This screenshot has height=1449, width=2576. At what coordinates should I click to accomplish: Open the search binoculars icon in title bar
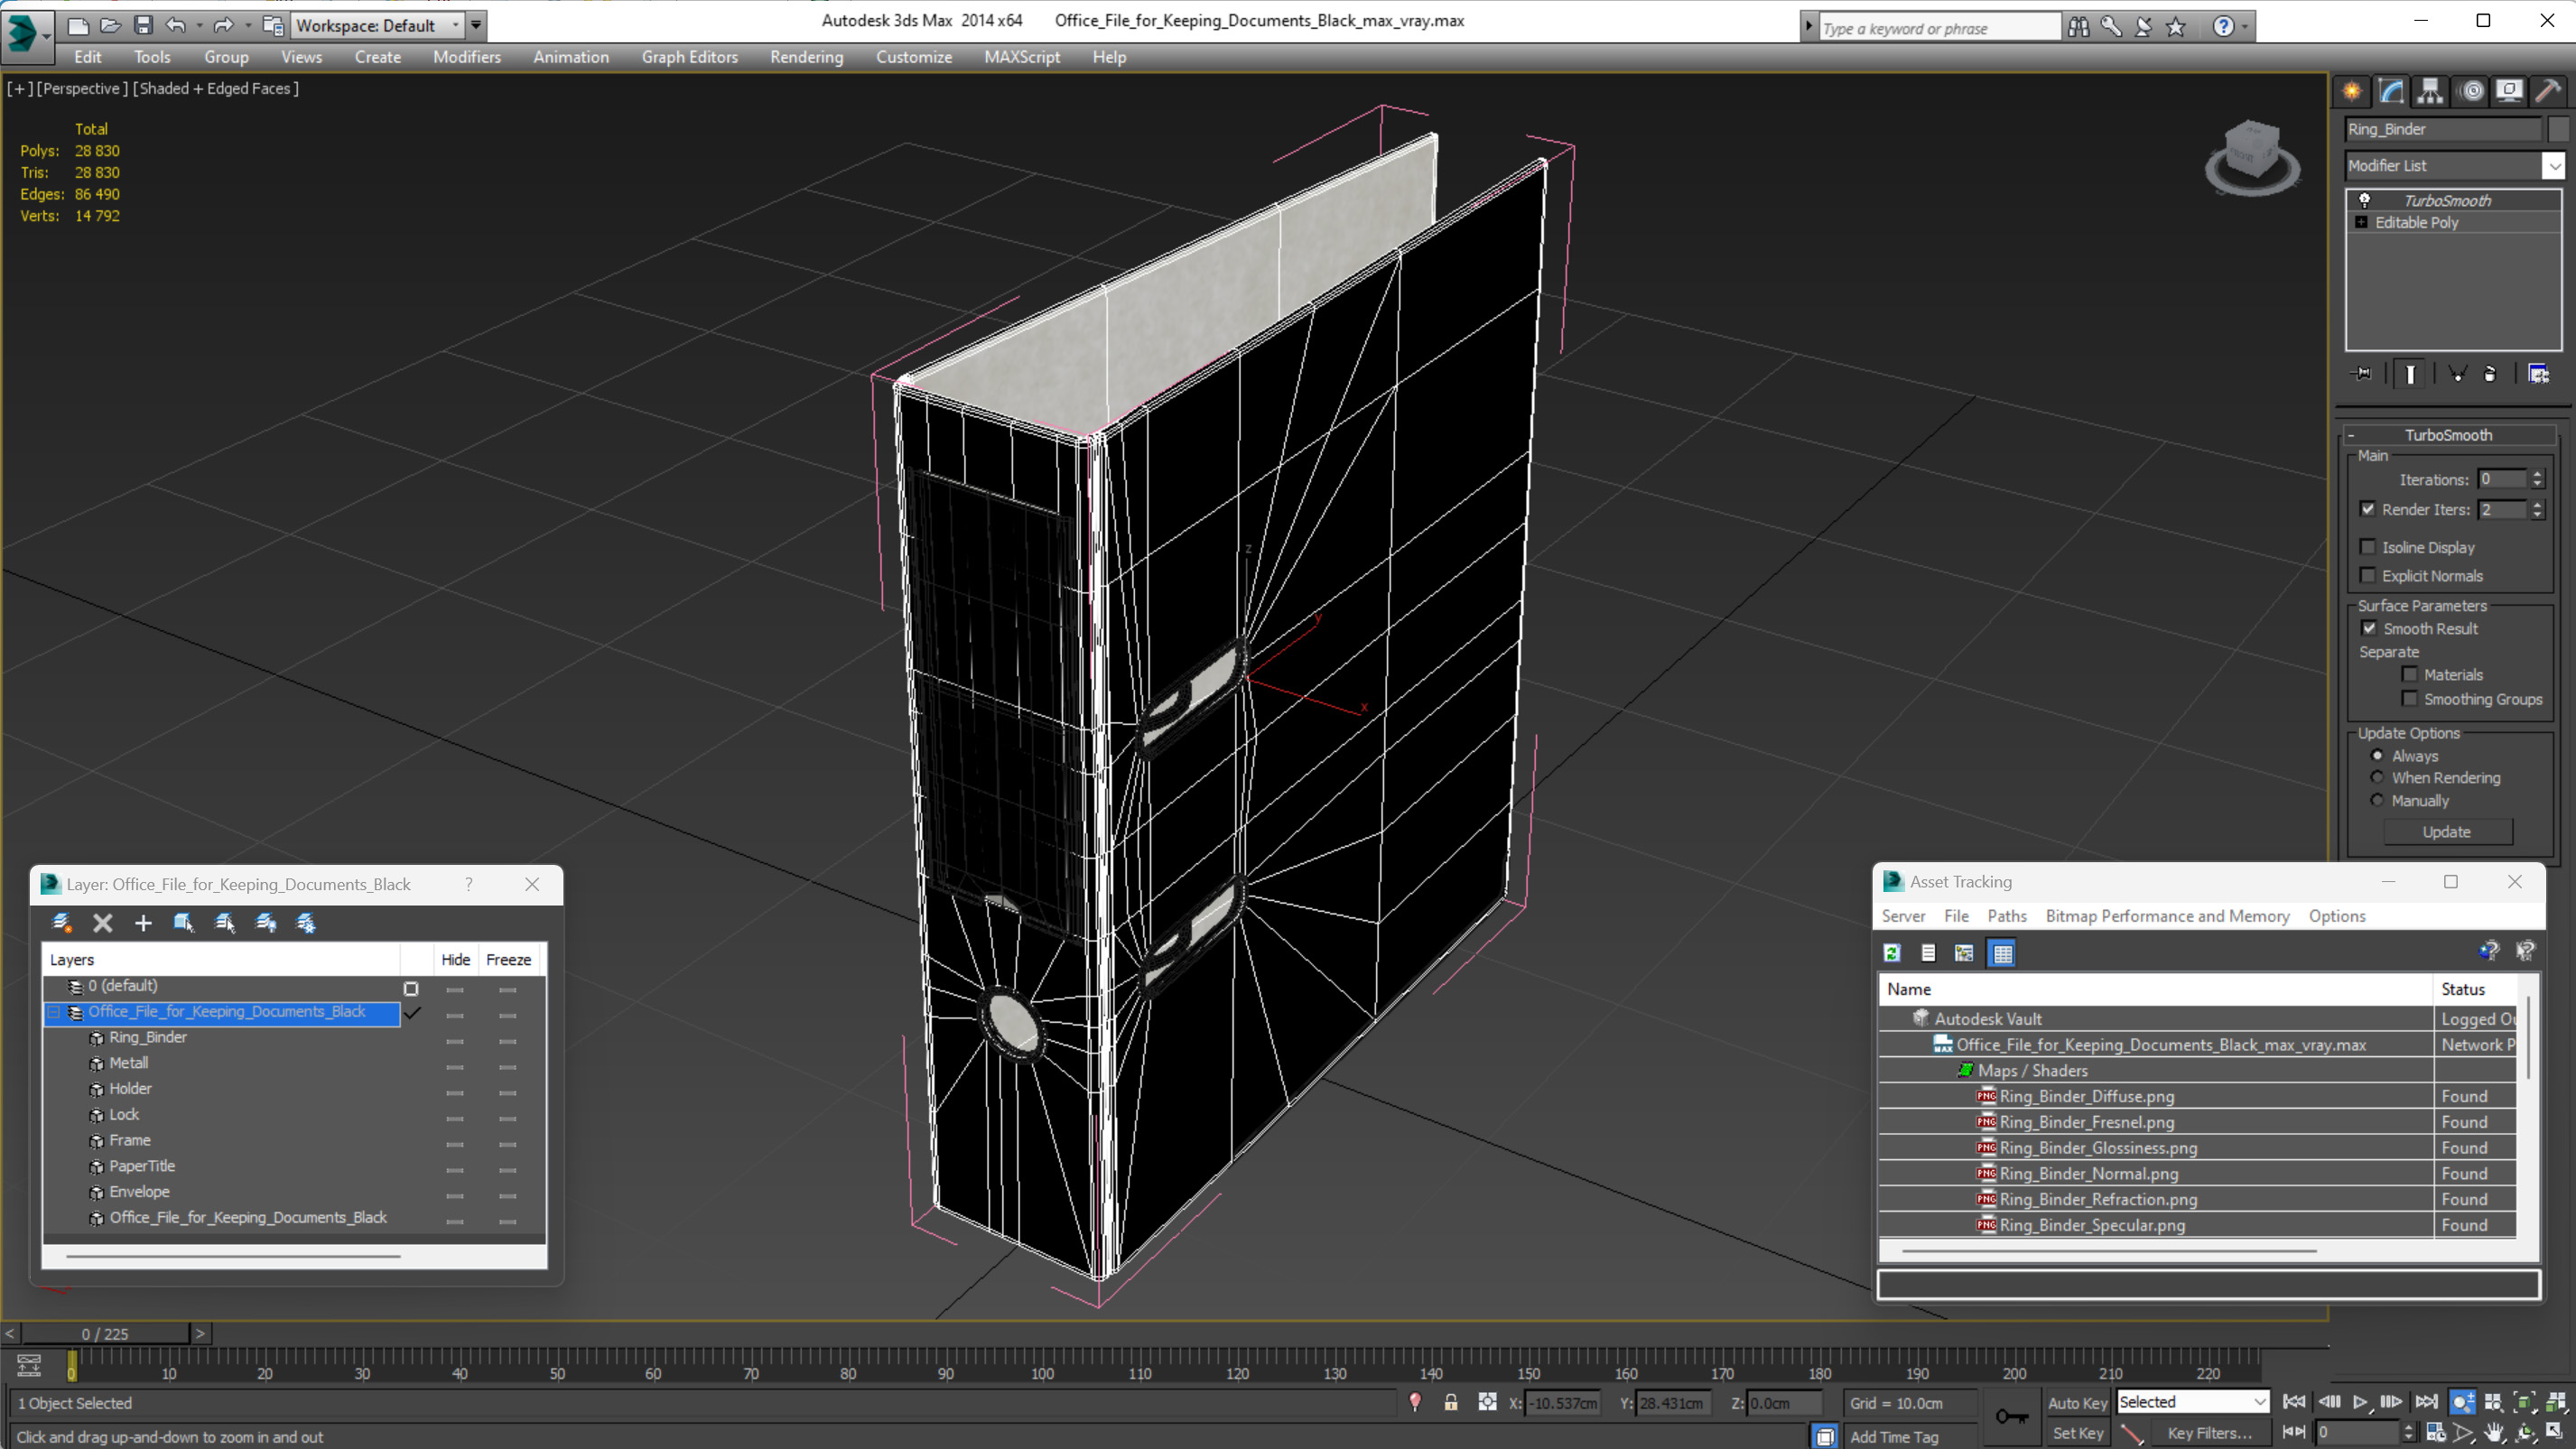2079,27
